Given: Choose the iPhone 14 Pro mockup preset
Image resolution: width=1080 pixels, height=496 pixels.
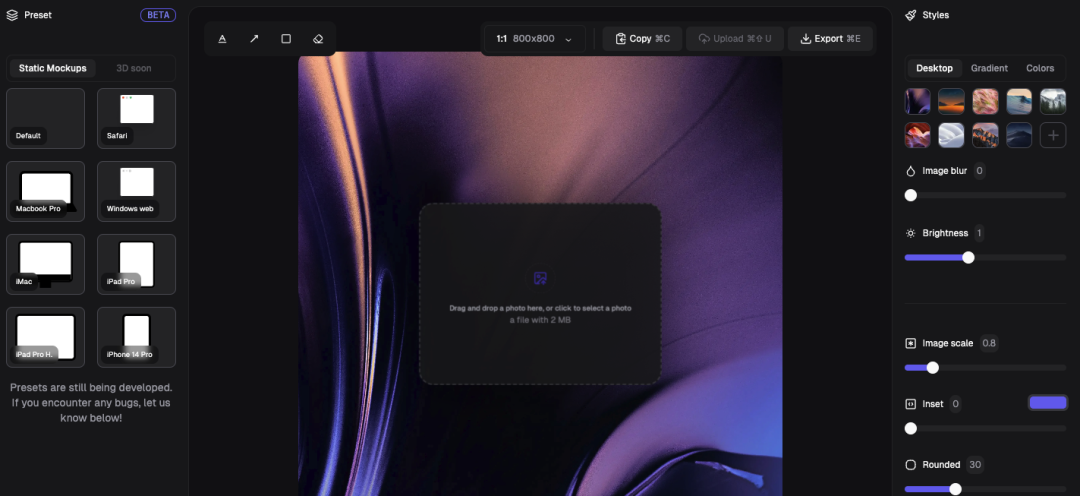Looking at the screenshot, I should 136,338.
